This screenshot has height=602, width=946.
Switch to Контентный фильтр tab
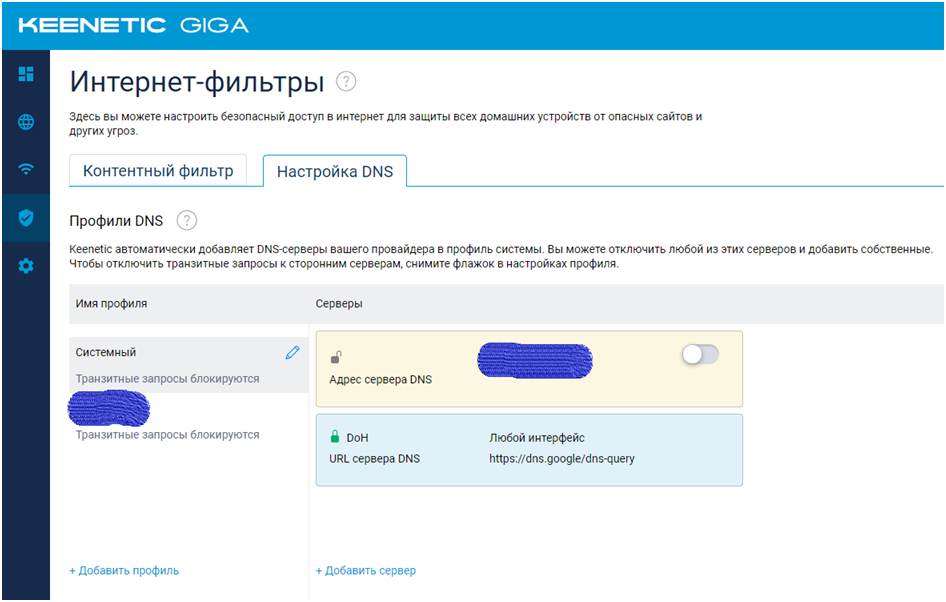coord(158,171)
